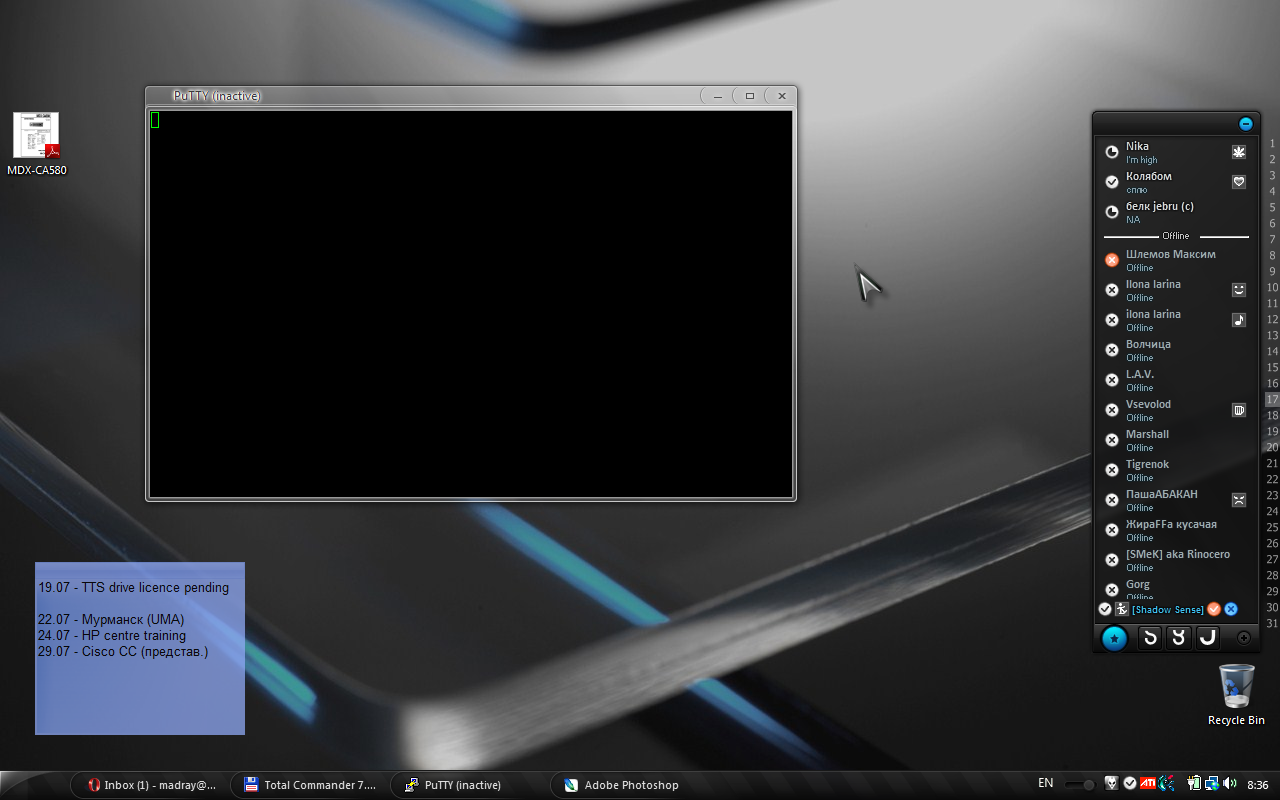
Task: Click Nika's away status icon
Action: click(1111, 152)
